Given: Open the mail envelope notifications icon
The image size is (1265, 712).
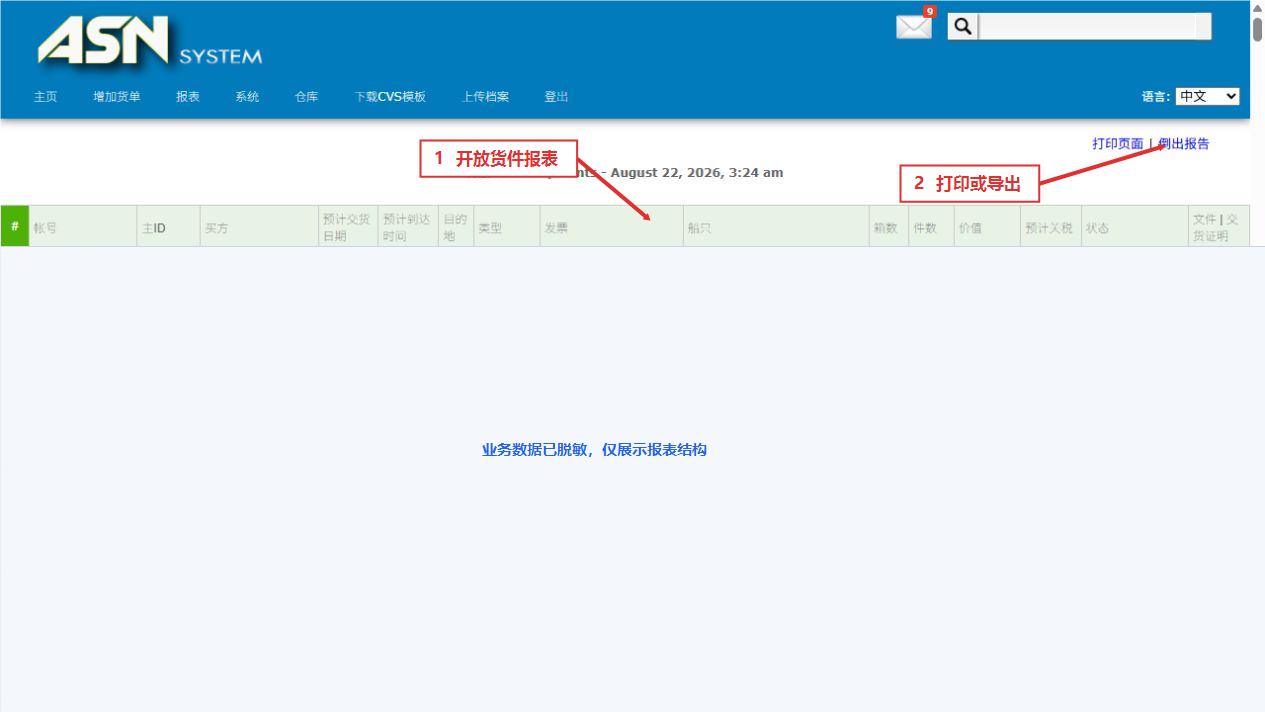Looking at the screenshot, I should coord(914,27).
